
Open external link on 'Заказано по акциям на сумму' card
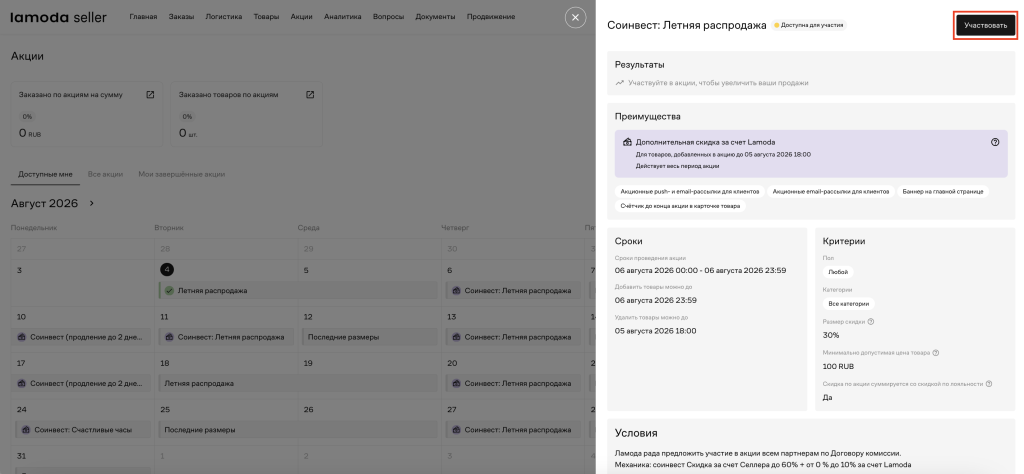(x=150, y=95)
